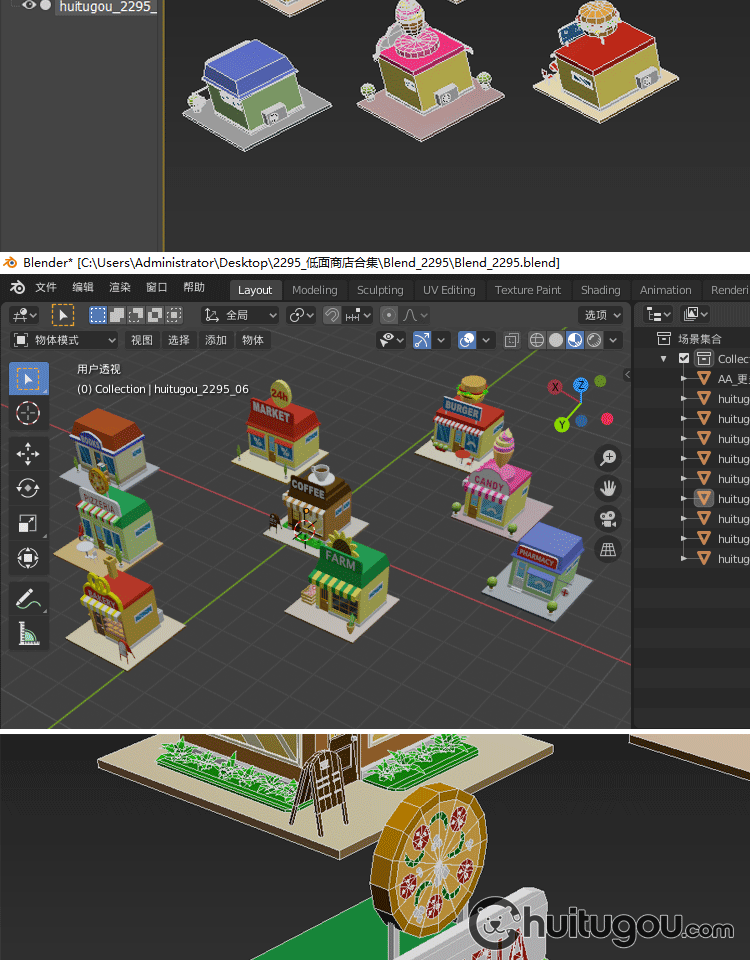Click the camera view icon
Viewport: 750px width, 960px height.
click(x=607, y=519)
